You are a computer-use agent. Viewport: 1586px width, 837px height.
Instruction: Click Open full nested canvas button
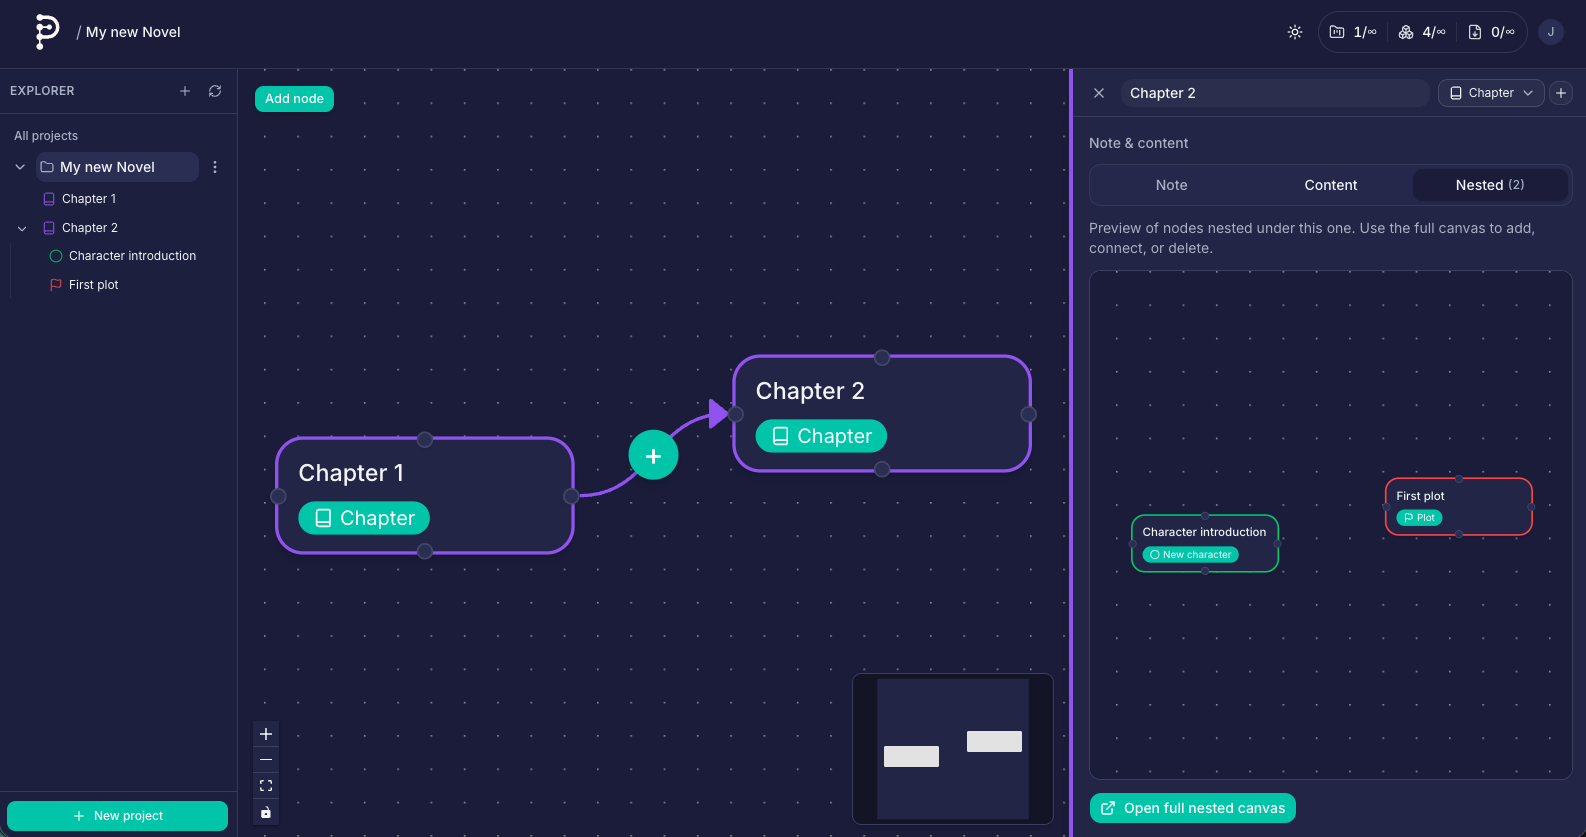point(1192,808)
